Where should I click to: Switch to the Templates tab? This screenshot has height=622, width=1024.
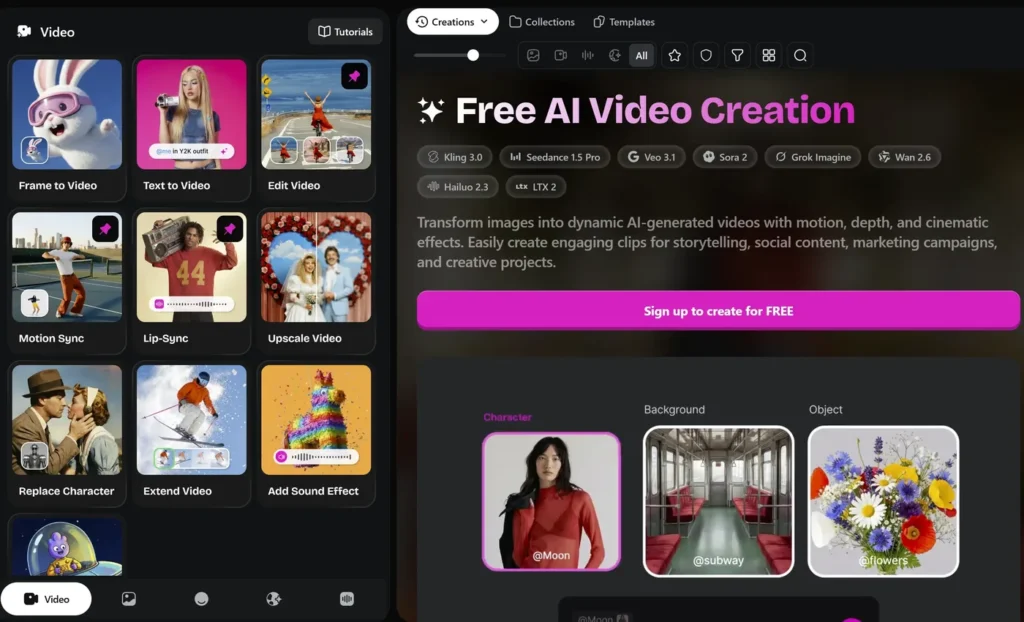tap(624, 22)
